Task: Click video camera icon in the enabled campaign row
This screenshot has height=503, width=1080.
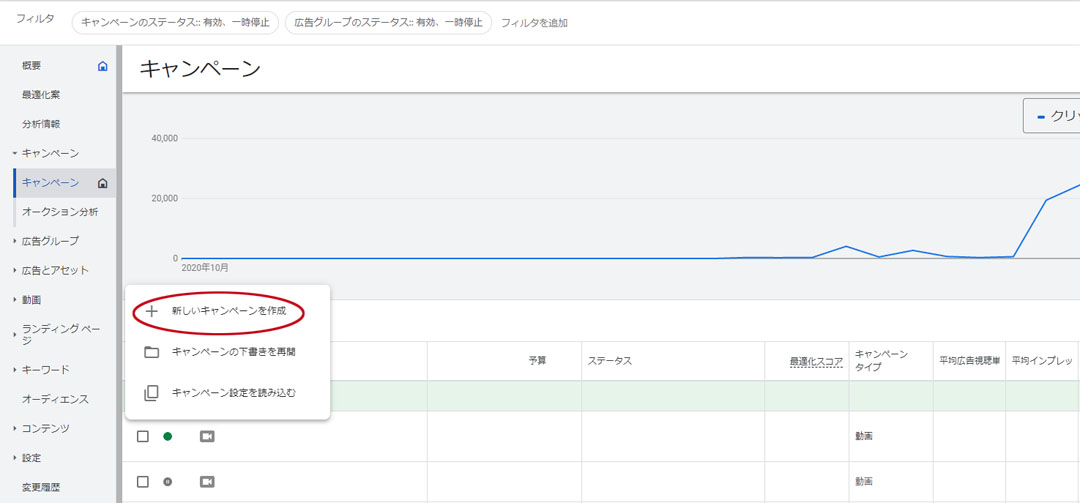Action: pos(207,436)
